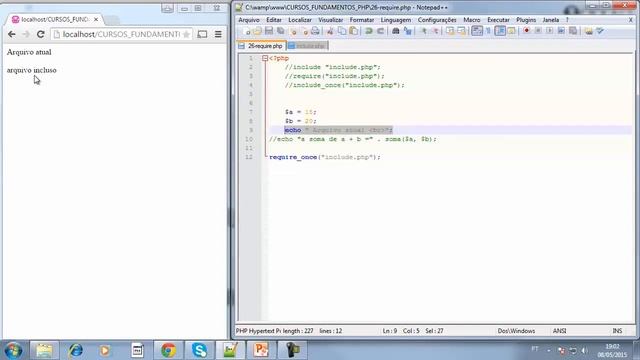
Task: Toggle show all characters icon
Action: [x=489, y=31]
